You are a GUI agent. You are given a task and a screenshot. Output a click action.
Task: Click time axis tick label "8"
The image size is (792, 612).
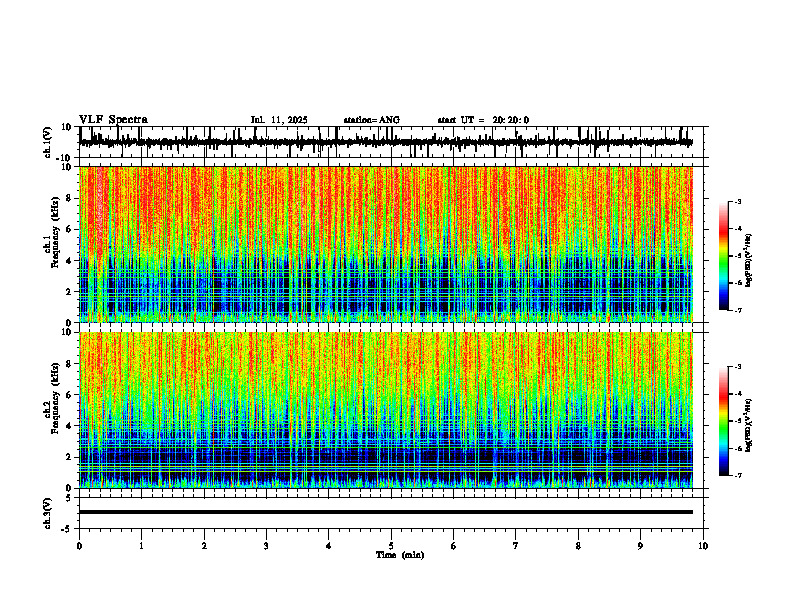(578, 546)
